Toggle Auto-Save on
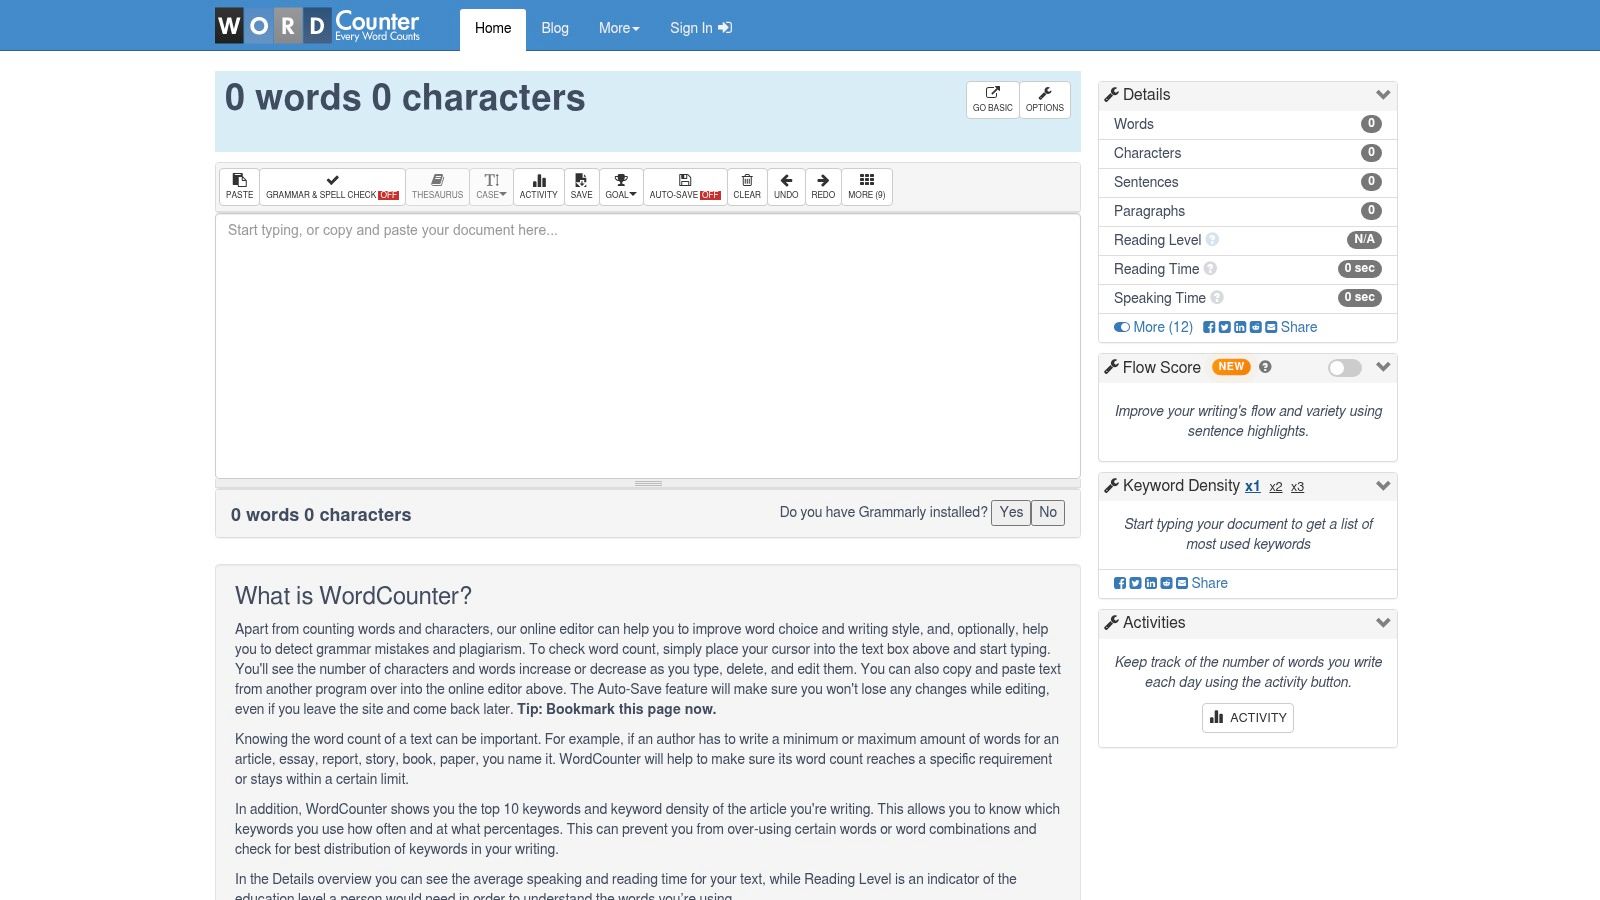The height and width of the screenshot is (900, 1600). pyautogui.click(x=685, y=186)
